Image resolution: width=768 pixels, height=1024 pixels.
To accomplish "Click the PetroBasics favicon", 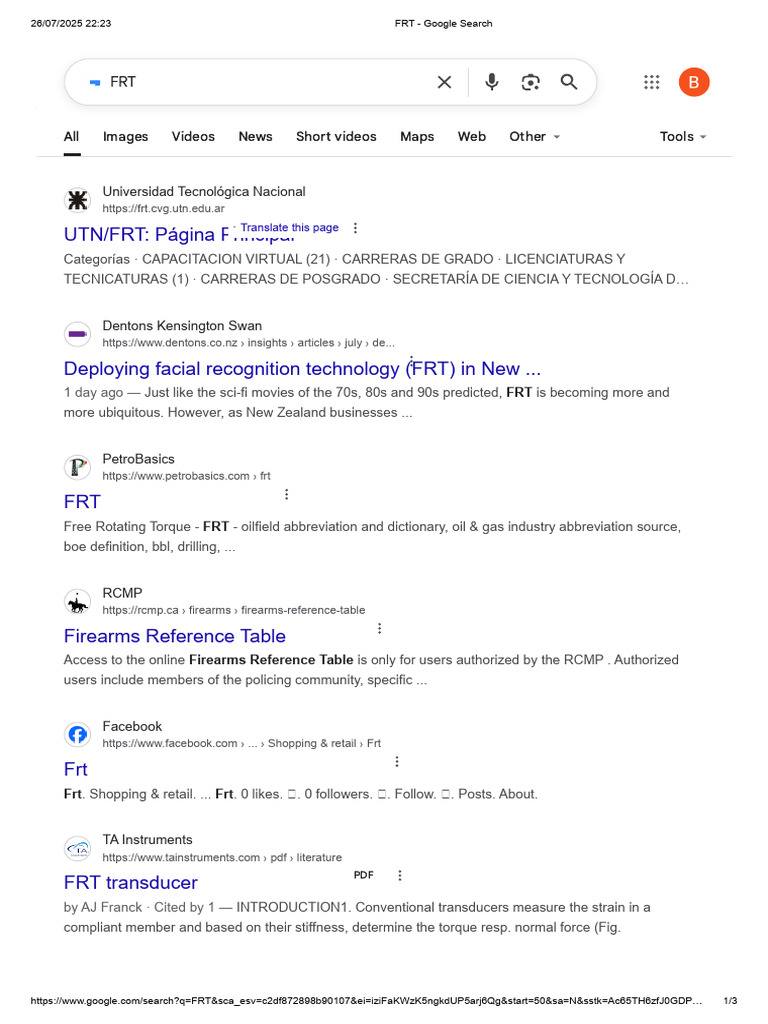I will pos(78,467).
